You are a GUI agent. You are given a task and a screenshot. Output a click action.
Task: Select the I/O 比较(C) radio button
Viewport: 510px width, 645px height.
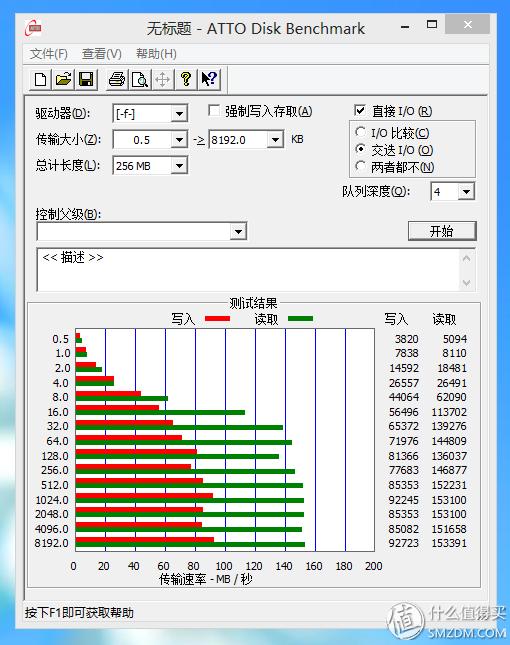coord(360,132)
